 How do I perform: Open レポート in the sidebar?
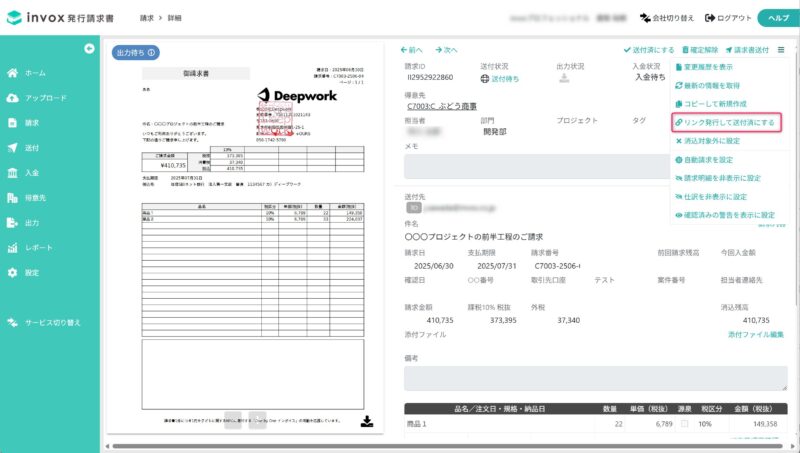[30, 248]
